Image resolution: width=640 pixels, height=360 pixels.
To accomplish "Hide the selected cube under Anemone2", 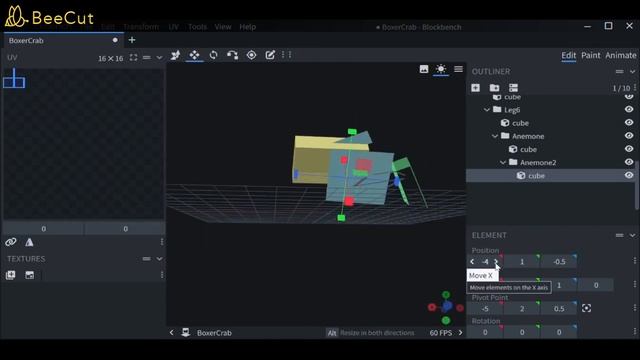I will coord(629,175).
